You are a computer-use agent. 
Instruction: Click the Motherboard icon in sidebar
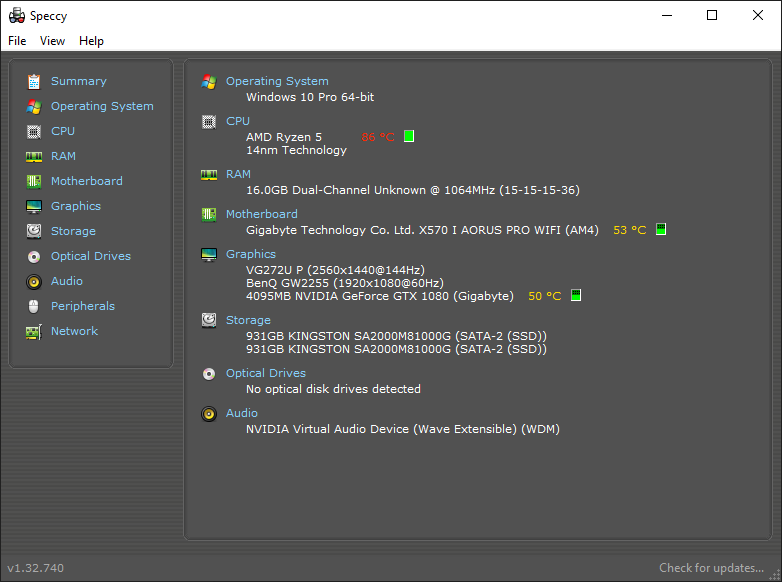pyautogui.click(x=34, y=181)
